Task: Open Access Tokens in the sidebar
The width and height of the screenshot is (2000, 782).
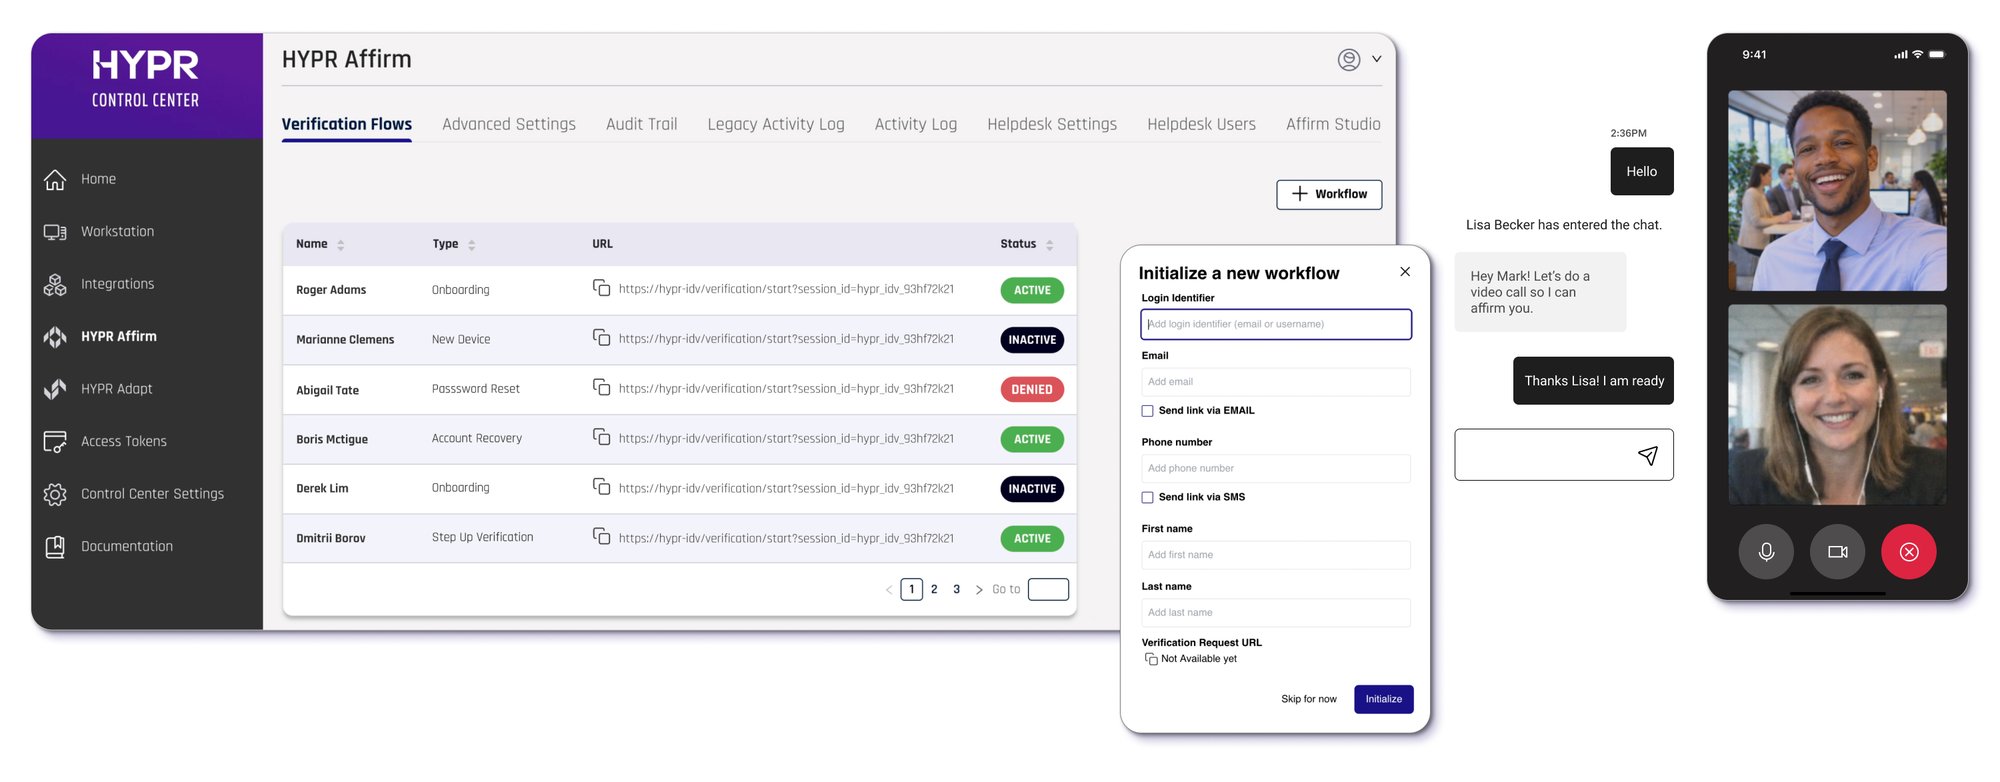Action: [x=123, y=441]
